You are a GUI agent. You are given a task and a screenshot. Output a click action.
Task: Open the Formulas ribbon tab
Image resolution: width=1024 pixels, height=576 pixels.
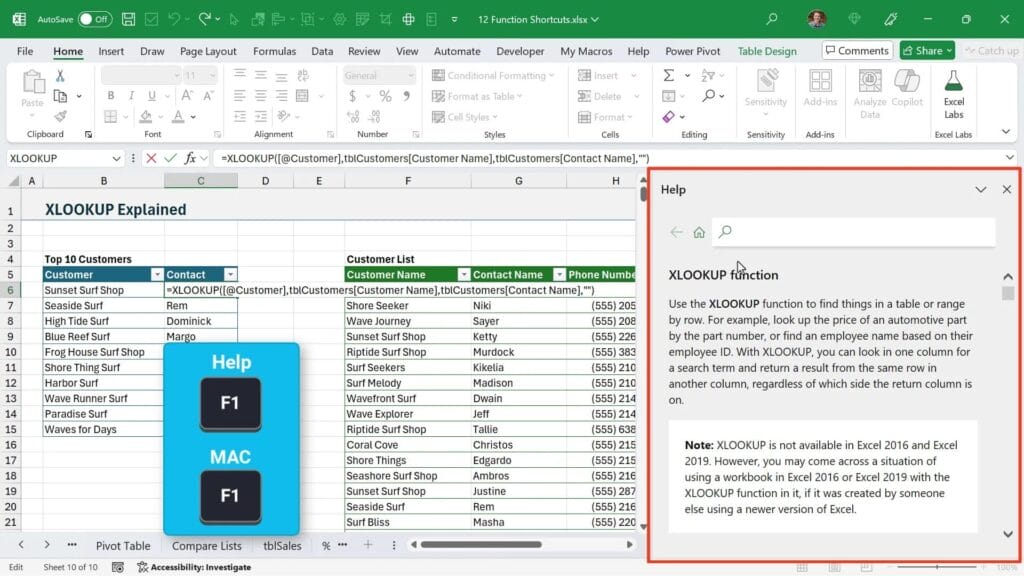tap(274, 51)
